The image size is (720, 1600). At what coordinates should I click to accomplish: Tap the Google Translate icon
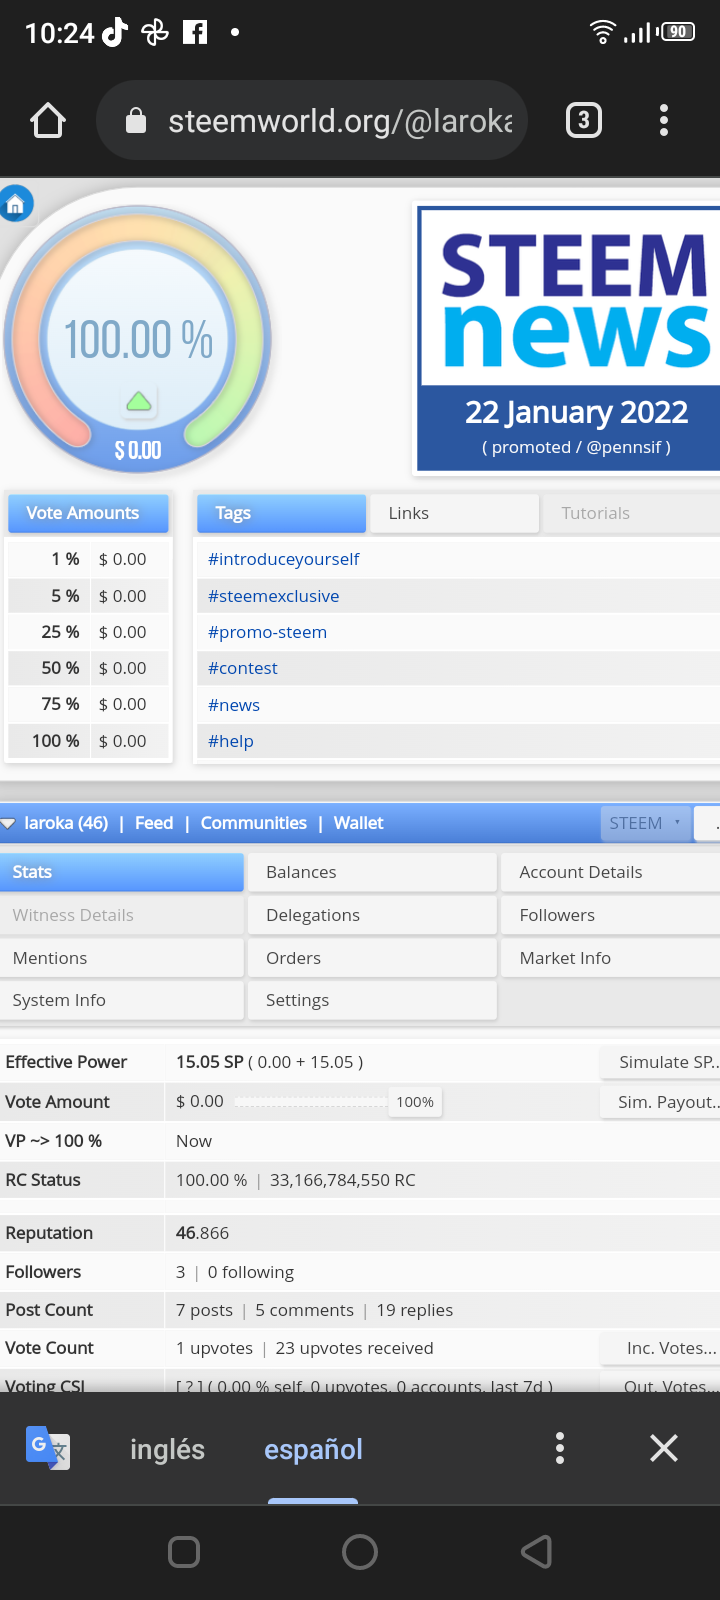pos(47,1448)
